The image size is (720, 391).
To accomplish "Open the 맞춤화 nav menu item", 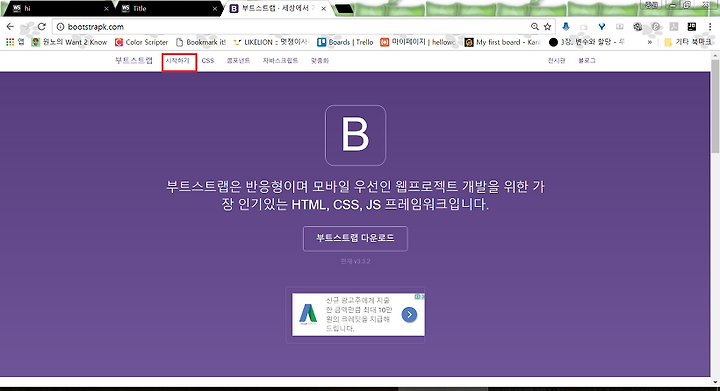I will coord(320,61).
